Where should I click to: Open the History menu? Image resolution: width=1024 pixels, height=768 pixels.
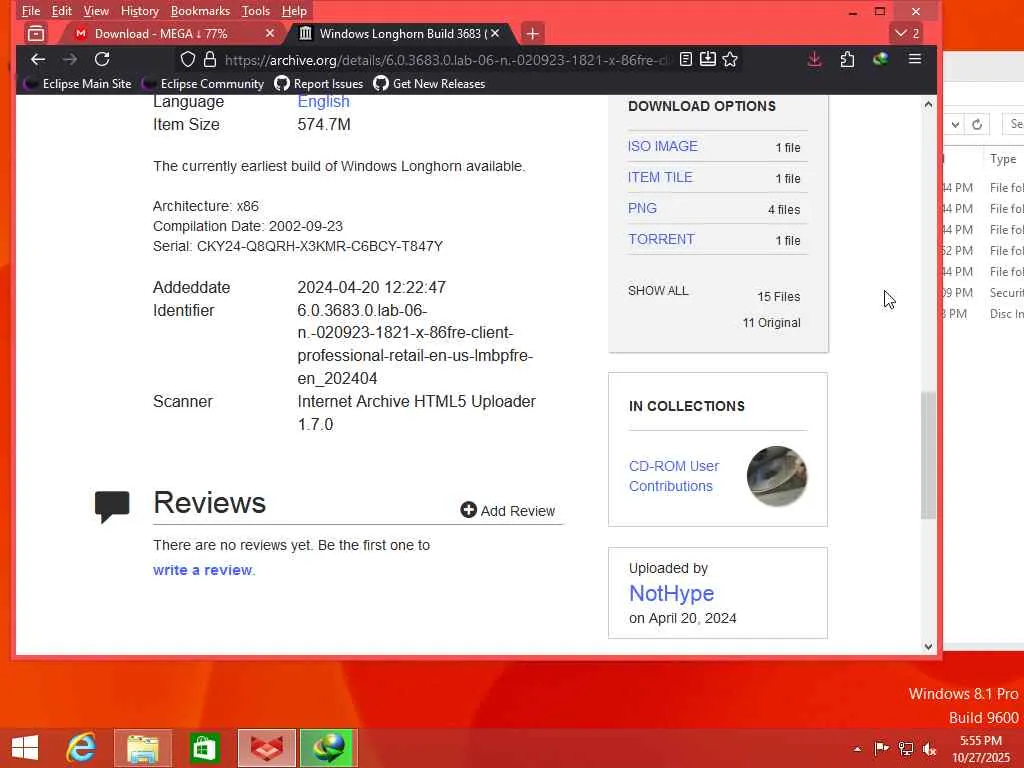point(140,11)
